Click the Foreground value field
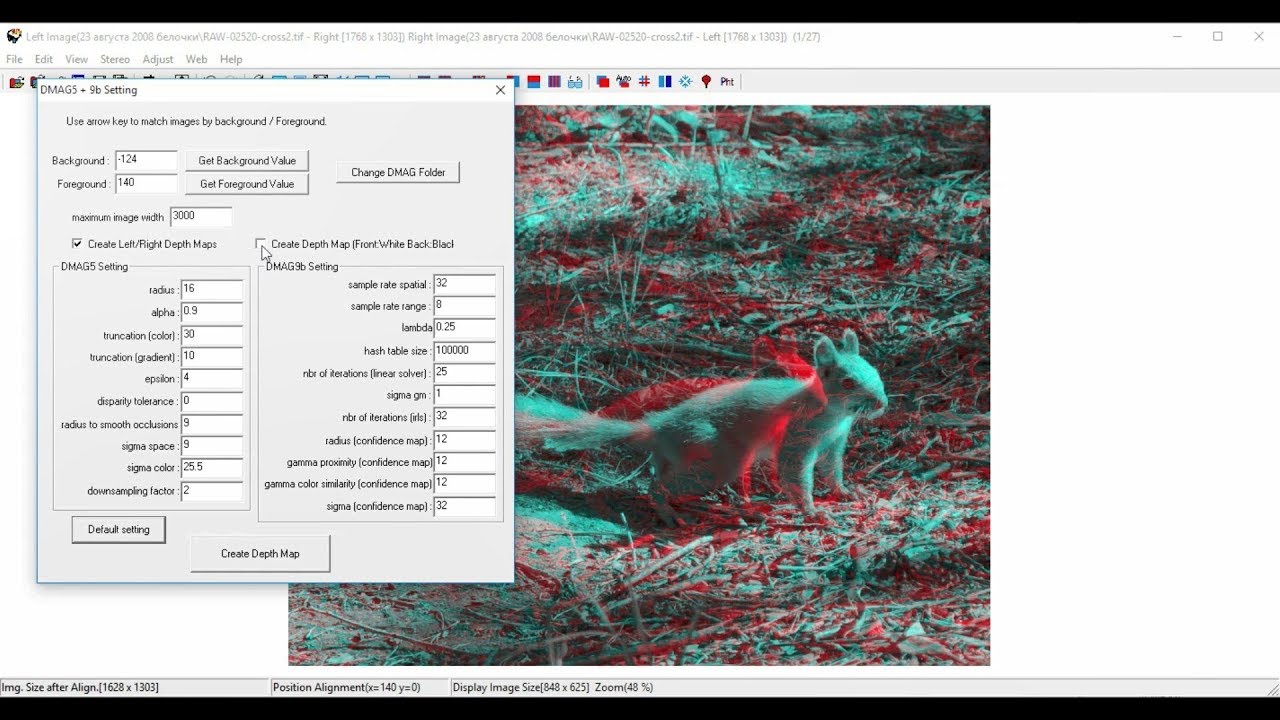1280x720 pixels. (x=146, y=183)
